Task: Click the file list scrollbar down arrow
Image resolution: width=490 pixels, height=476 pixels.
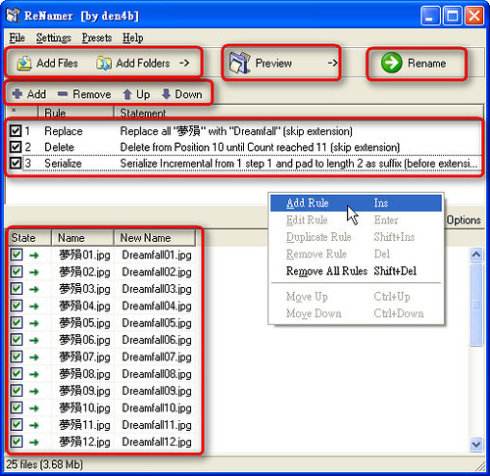Action: click(476, 444)
